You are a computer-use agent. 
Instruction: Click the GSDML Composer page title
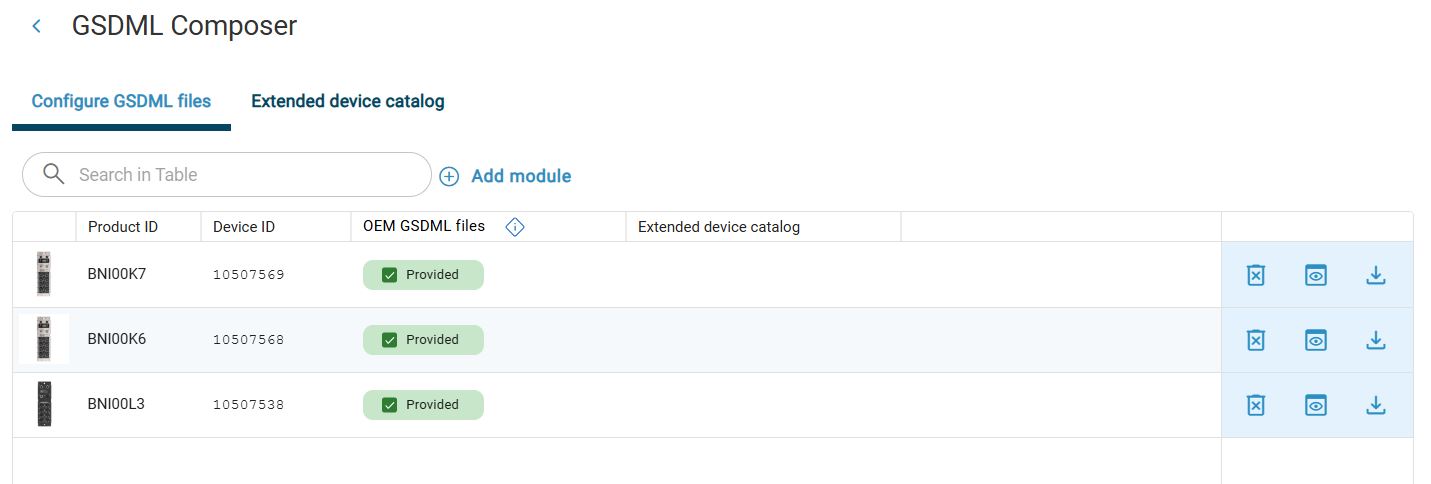click(x=184, y=26)
